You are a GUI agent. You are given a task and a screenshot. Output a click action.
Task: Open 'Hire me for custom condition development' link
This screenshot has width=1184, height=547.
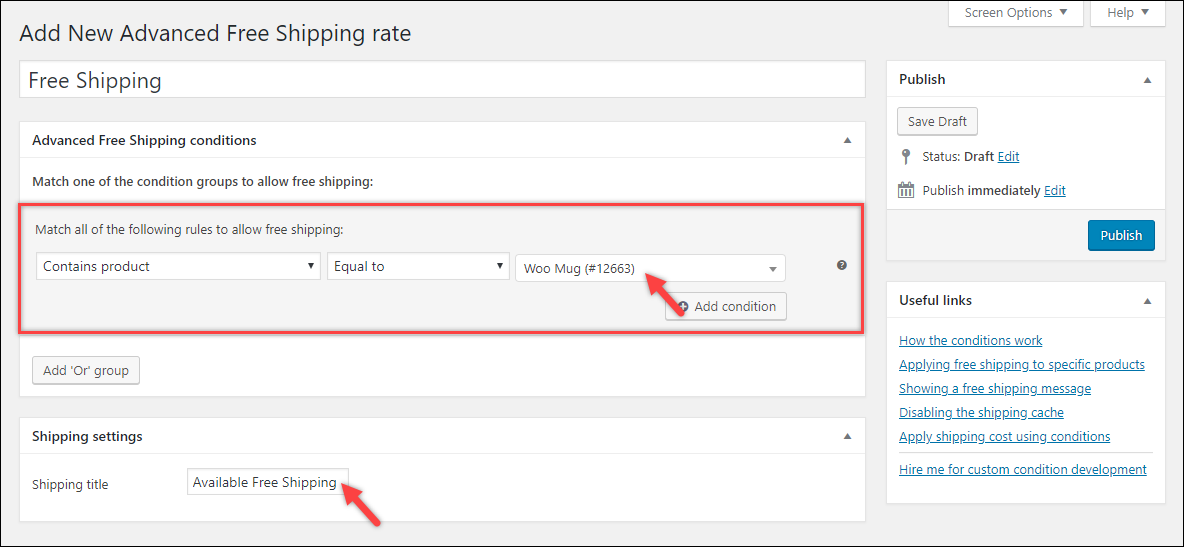1022,470
